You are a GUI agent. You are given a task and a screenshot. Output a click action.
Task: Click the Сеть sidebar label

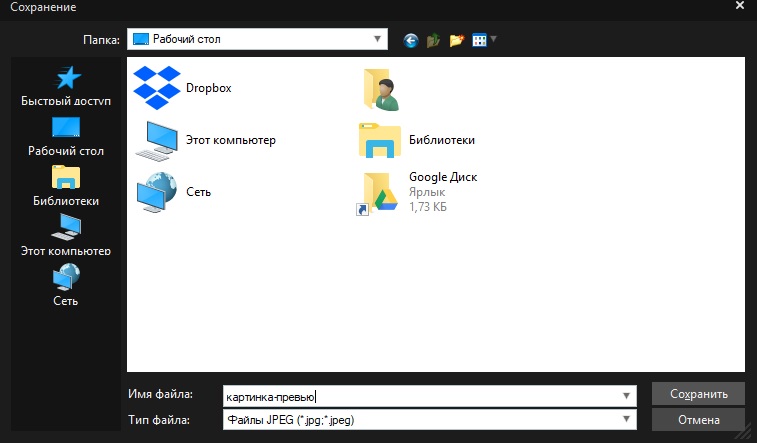pyautogui.click(x=66, y=301)
